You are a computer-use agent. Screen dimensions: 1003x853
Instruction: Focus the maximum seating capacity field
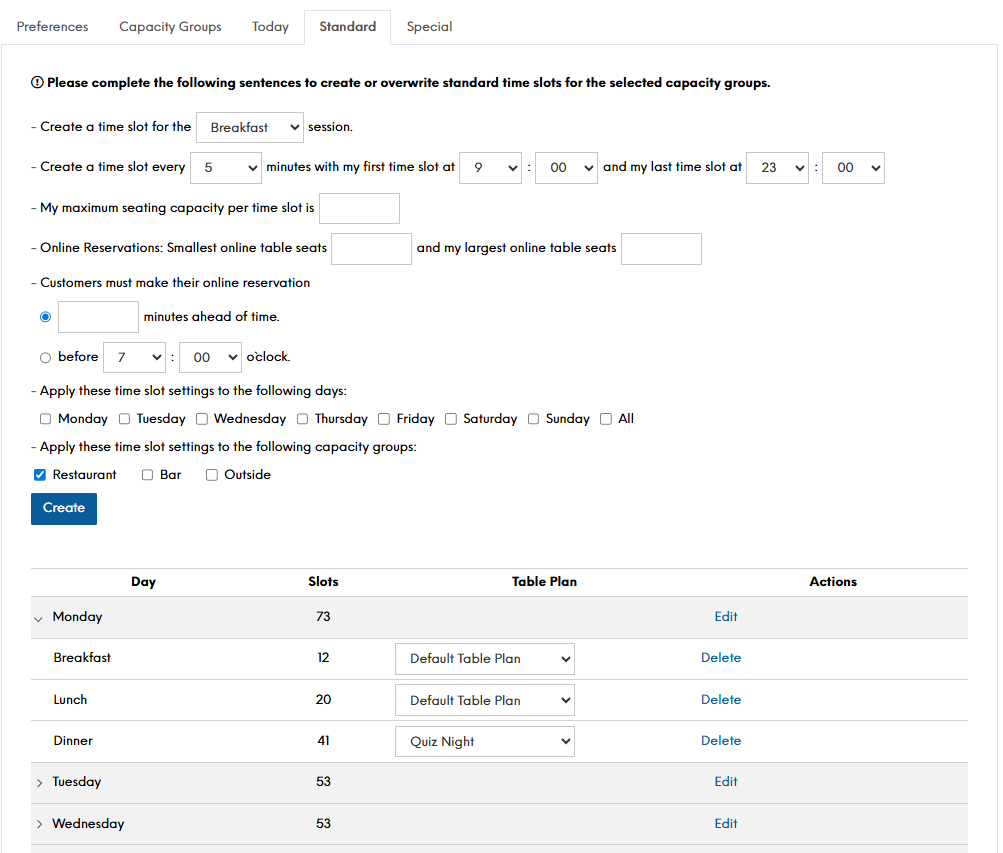[x=359, y=209]
